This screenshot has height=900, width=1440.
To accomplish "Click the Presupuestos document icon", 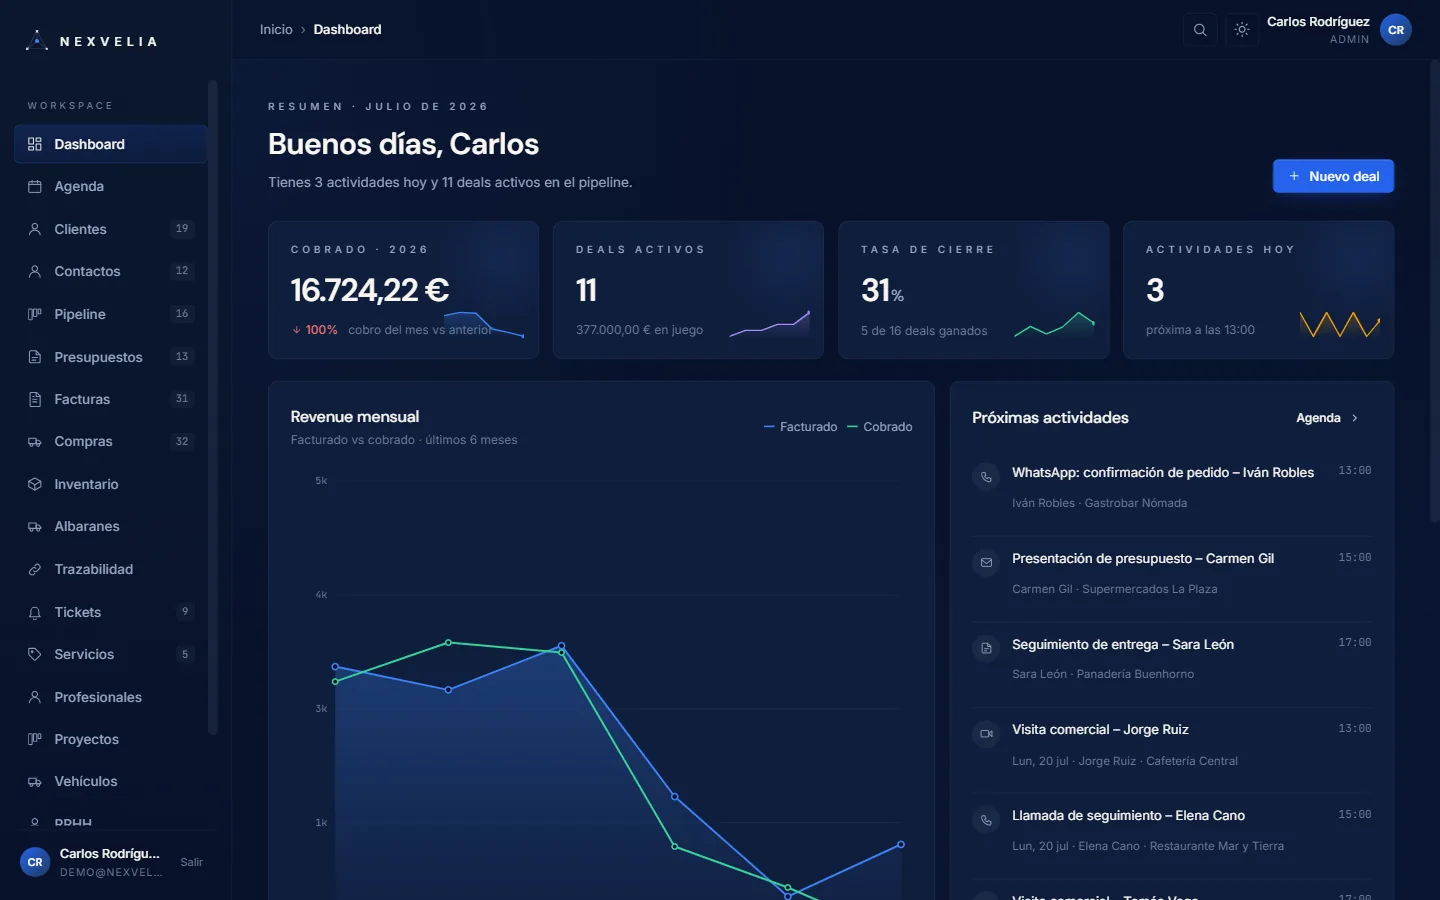I will [35, 357].
